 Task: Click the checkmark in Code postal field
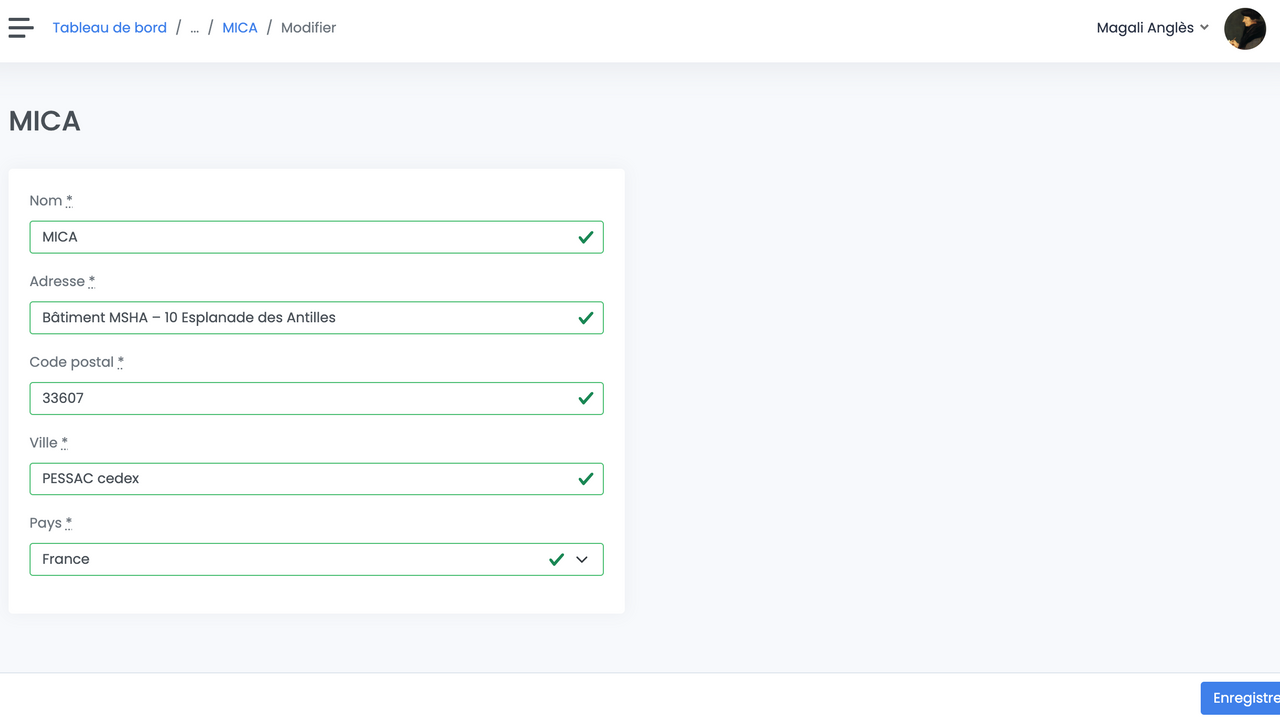pyautogui.click(x=585, y=398)
